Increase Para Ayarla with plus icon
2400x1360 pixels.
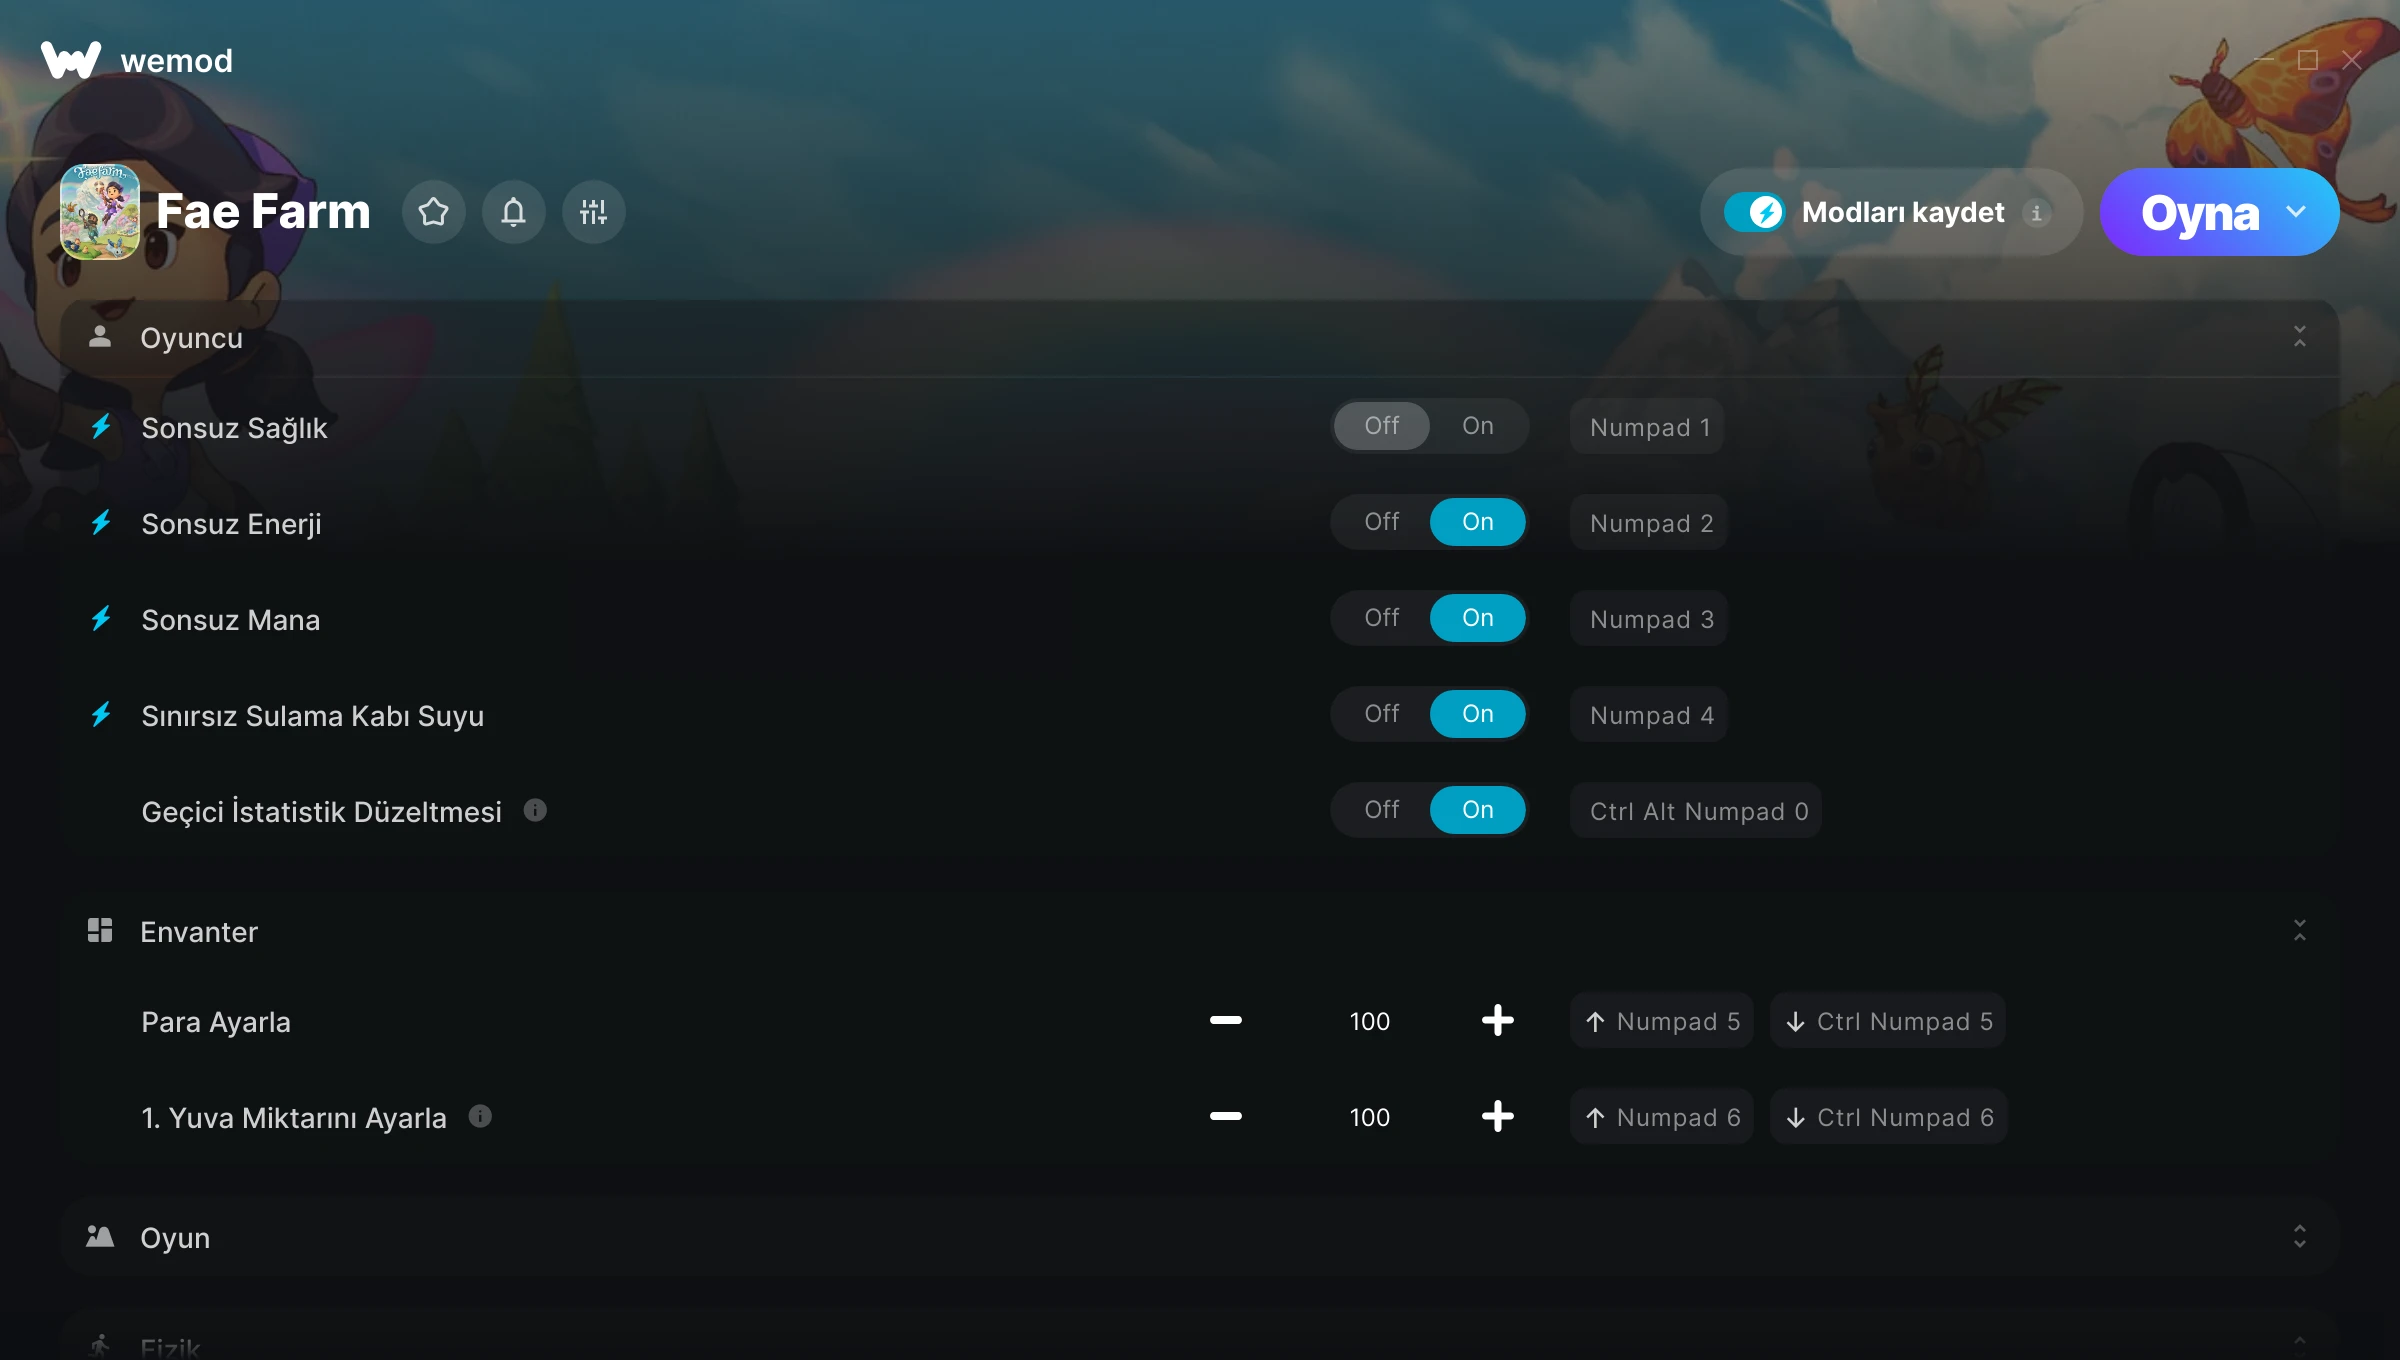1497,1020
